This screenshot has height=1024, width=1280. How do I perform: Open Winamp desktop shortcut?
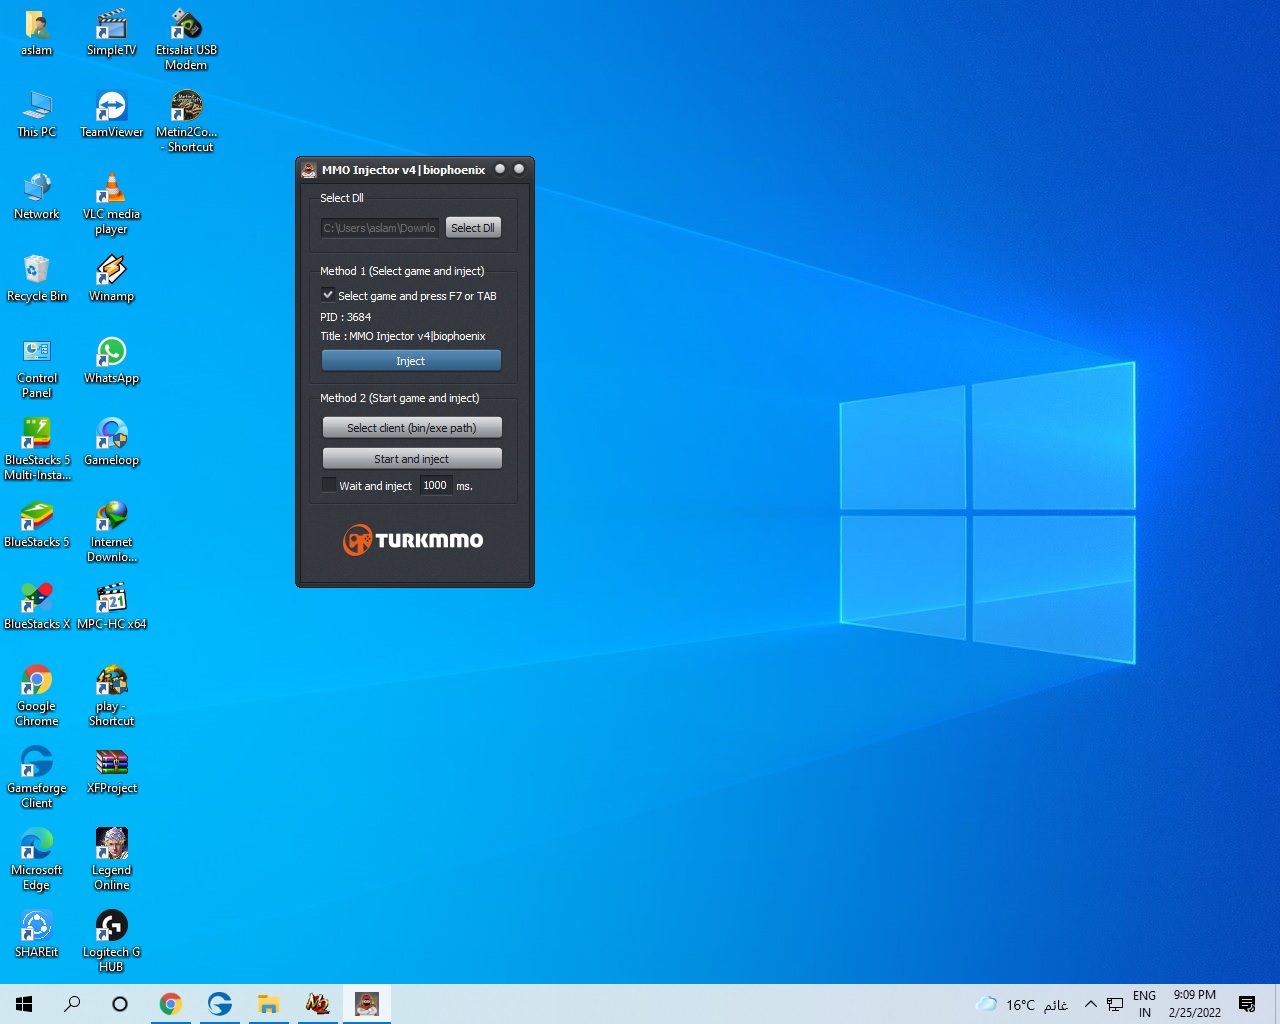click(x=111, y=278)
